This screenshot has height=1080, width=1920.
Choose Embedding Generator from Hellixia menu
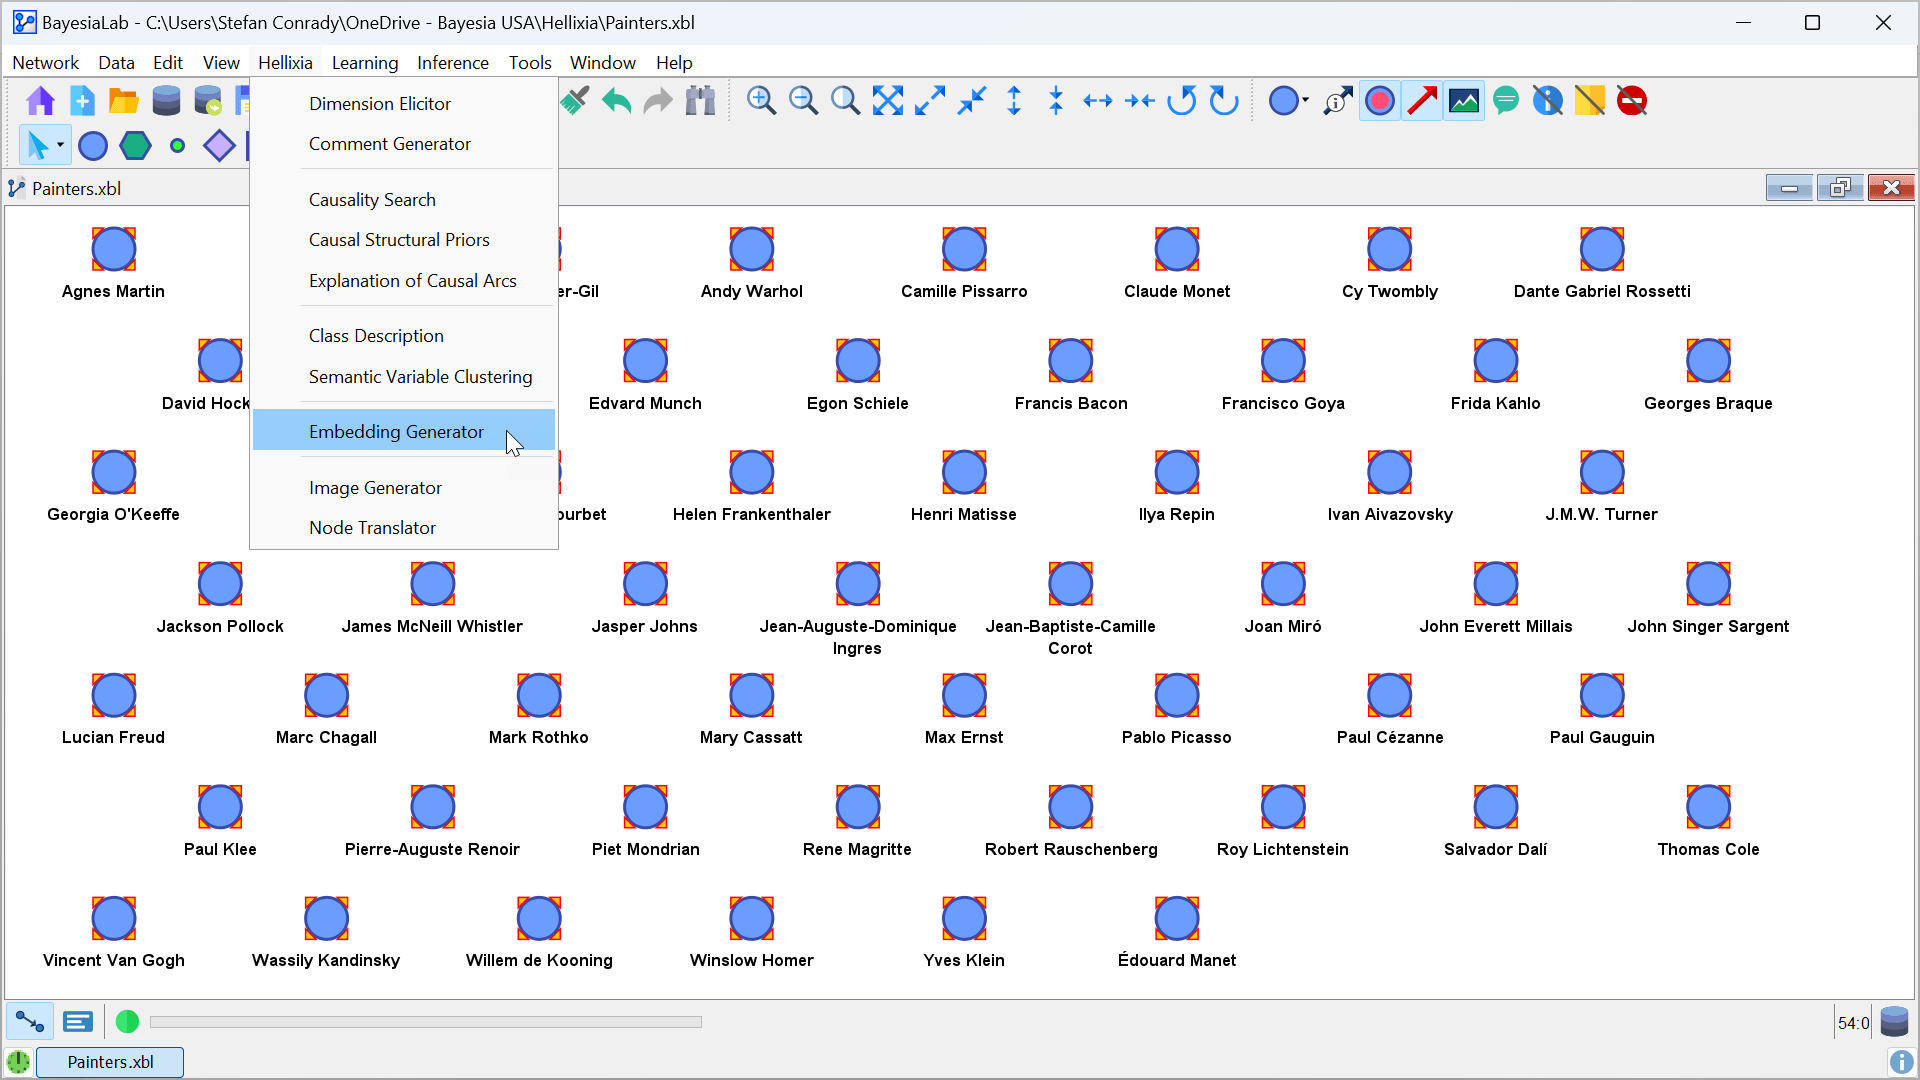396,431
